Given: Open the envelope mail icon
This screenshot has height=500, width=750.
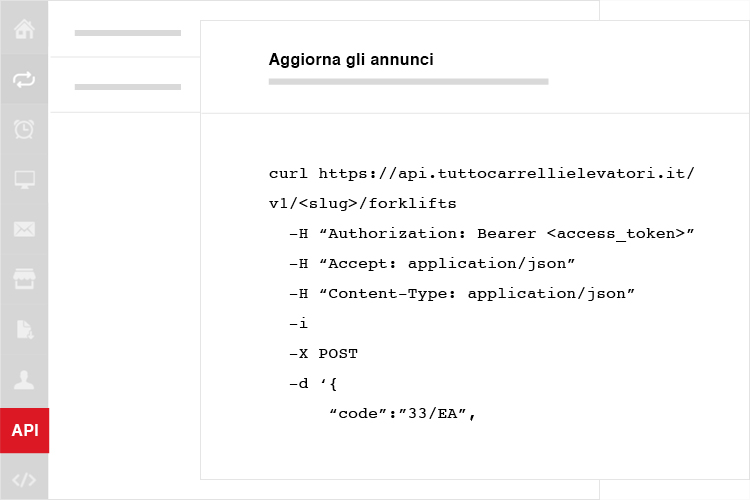Looking at the screenshot, I should 24,229.
